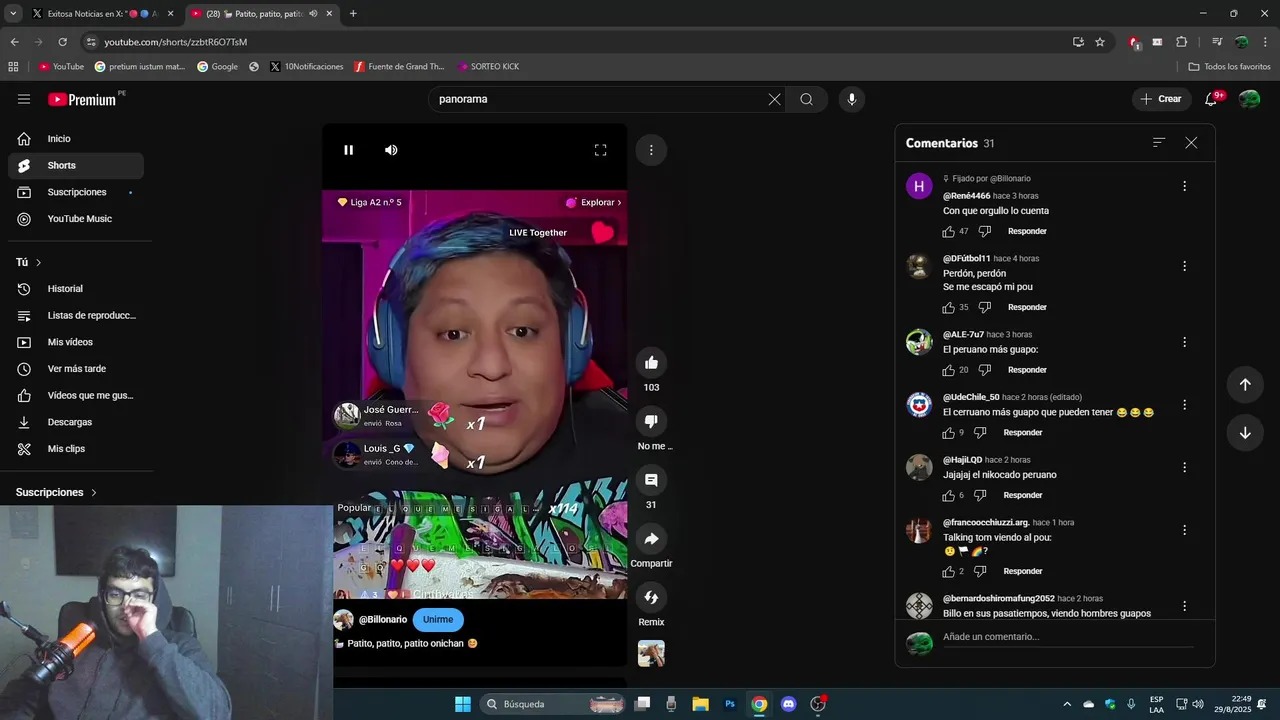Open Descargas in the sidebar

76,422
